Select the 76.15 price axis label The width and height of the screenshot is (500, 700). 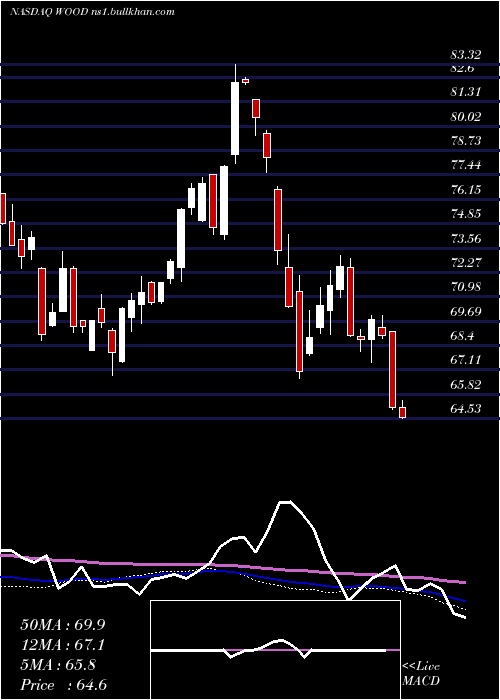(x=466, y=190)
